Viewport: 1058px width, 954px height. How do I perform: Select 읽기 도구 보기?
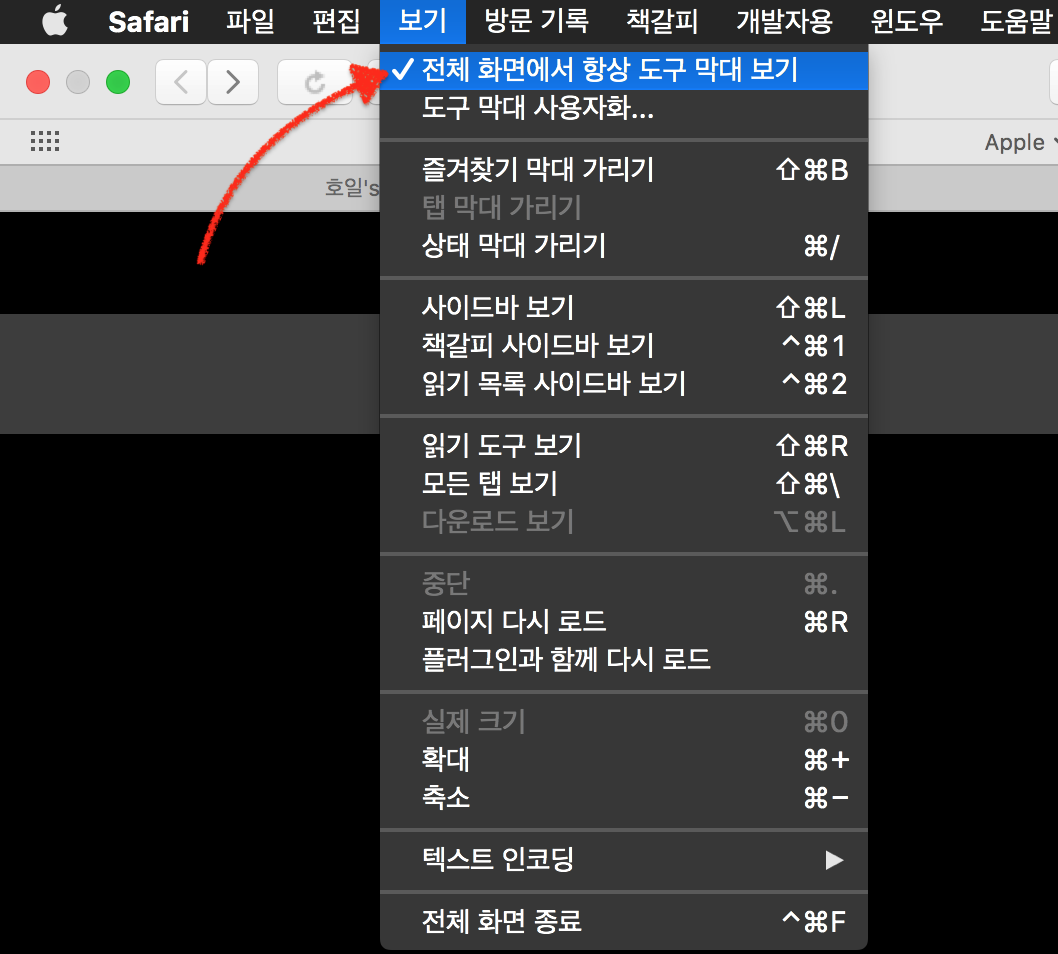click(624, 445)
